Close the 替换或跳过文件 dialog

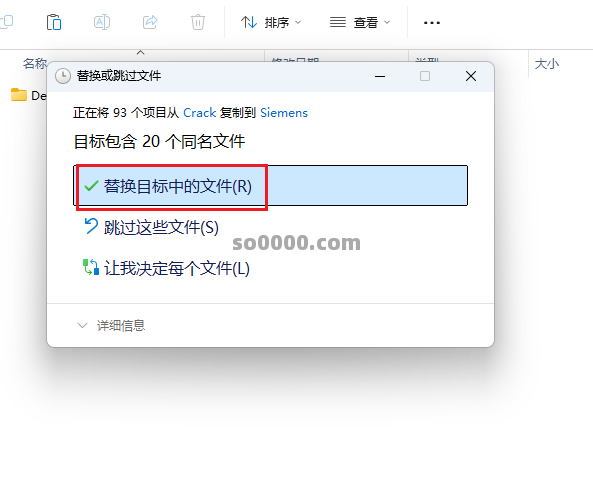tap(471, 76)
